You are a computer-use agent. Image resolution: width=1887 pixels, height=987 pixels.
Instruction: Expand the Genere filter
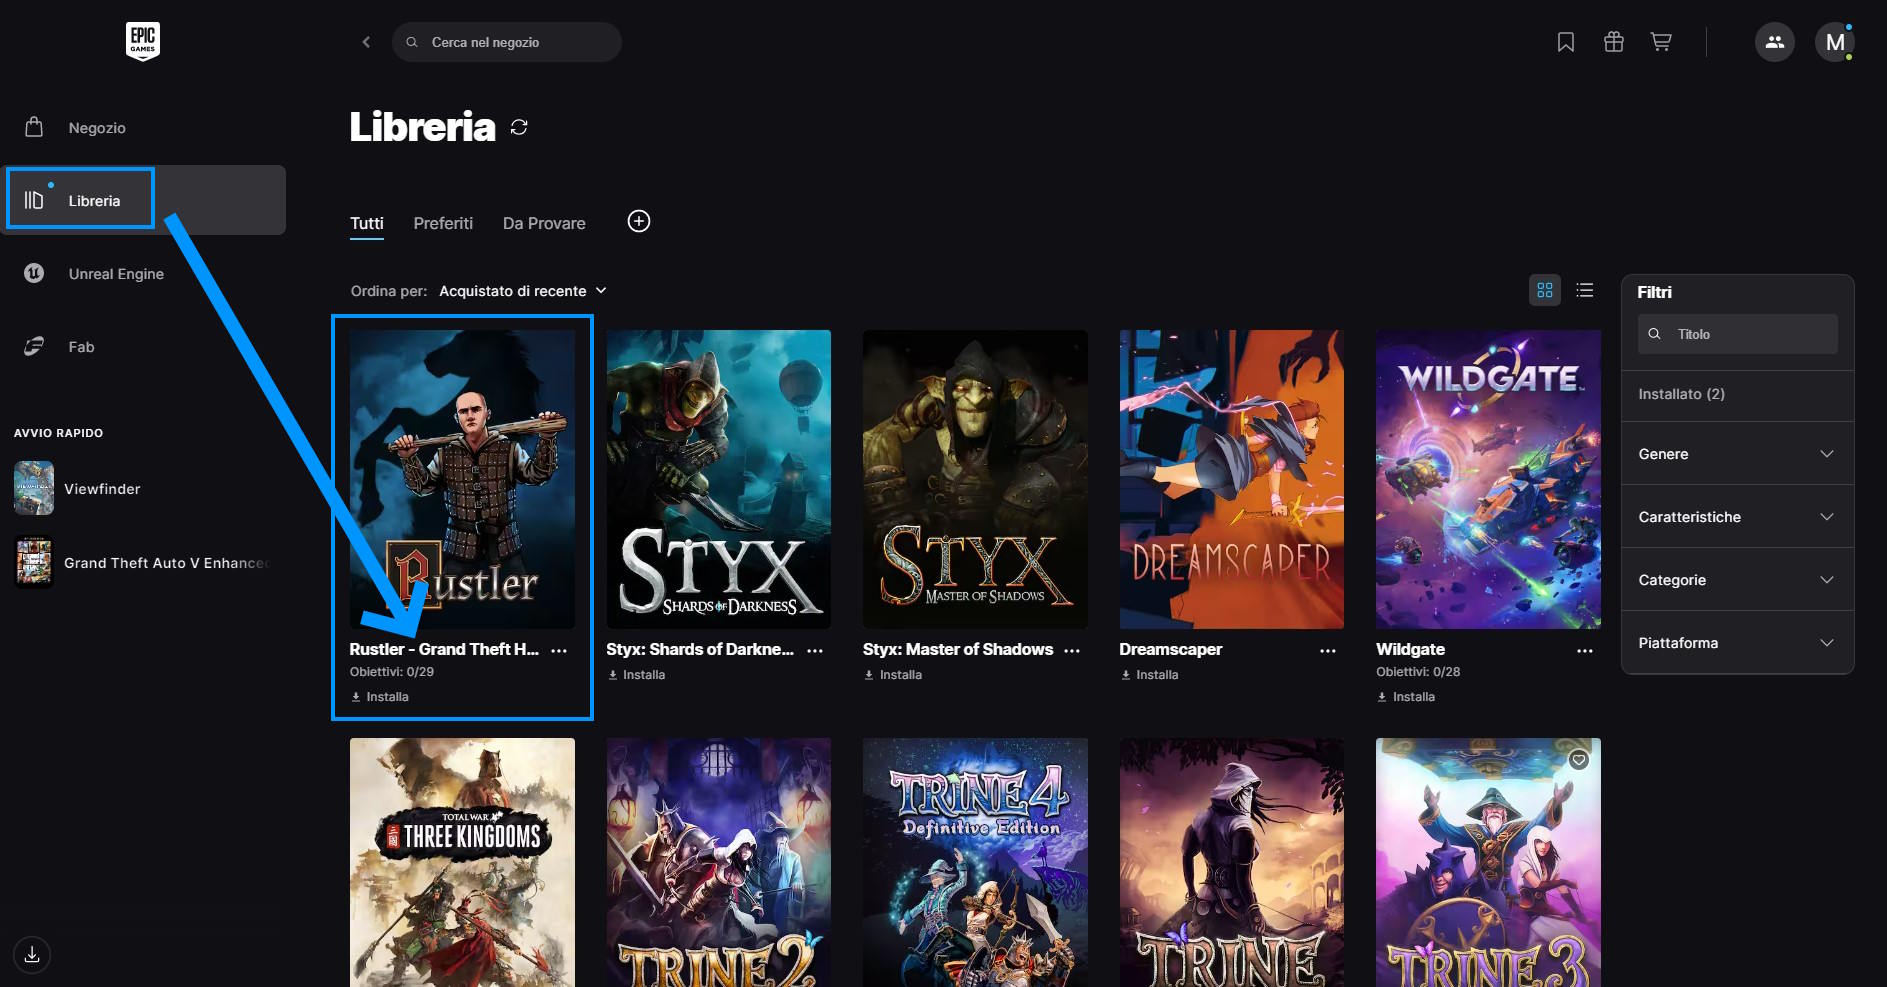click(x=1736, y=454)
